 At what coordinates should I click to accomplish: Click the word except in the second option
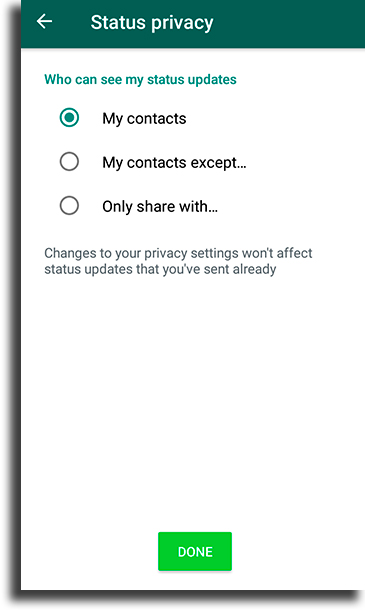pyautogui.click(x=213, y=163)
